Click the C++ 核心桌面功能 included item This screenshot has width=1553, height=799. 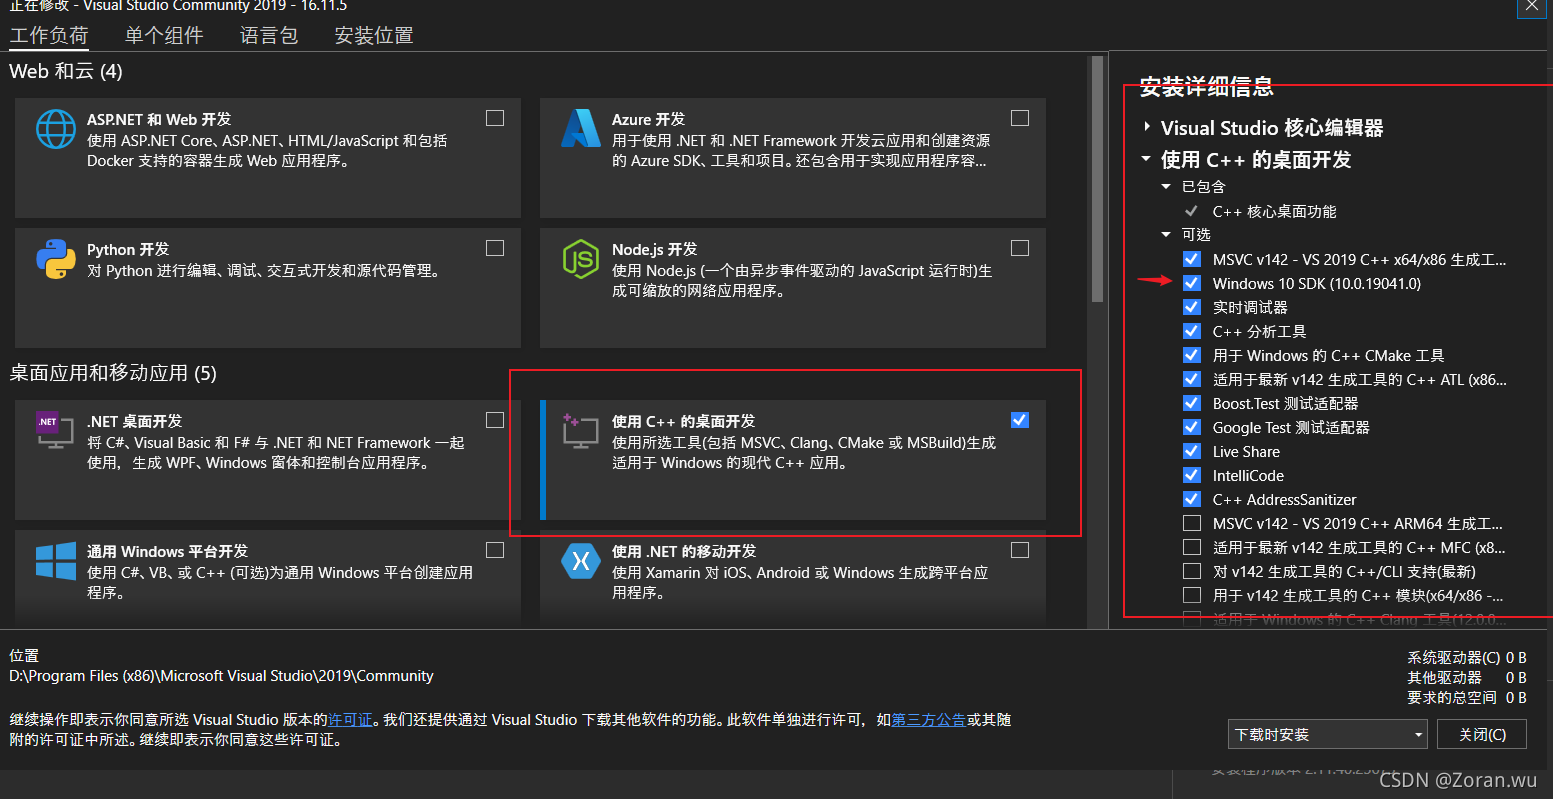pyautogui.click(x=1274, y=211)
